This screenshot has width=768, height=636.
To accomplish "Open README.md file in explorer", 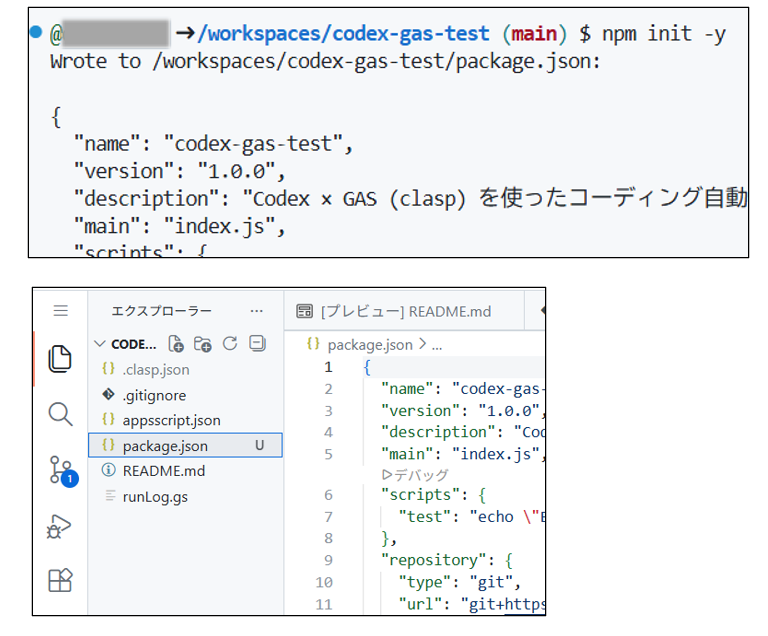I will tap(186, 471).
